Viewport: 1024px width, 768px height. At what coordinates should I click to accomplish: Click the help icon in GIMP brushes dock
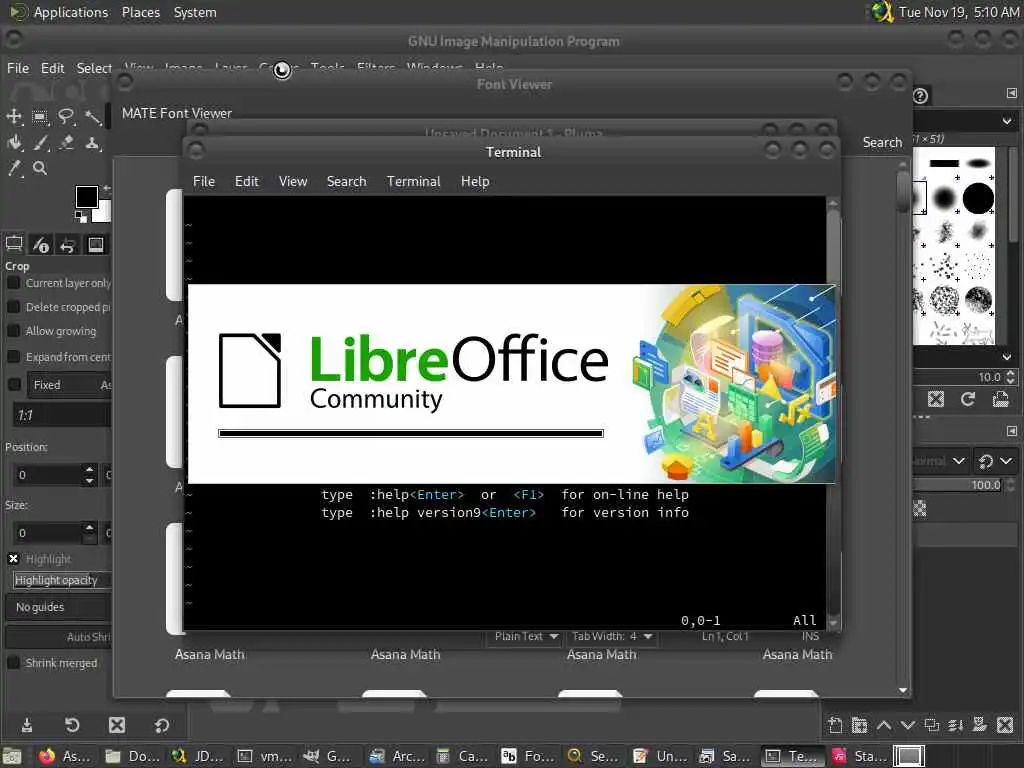[x=920, y=96]
